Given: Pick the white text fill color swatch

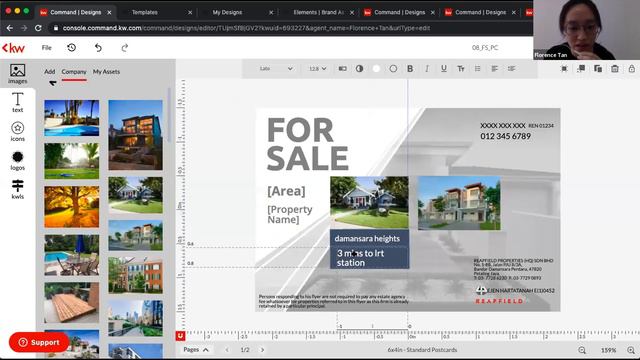Looking at the screenshot, I should tap(376, 69).
